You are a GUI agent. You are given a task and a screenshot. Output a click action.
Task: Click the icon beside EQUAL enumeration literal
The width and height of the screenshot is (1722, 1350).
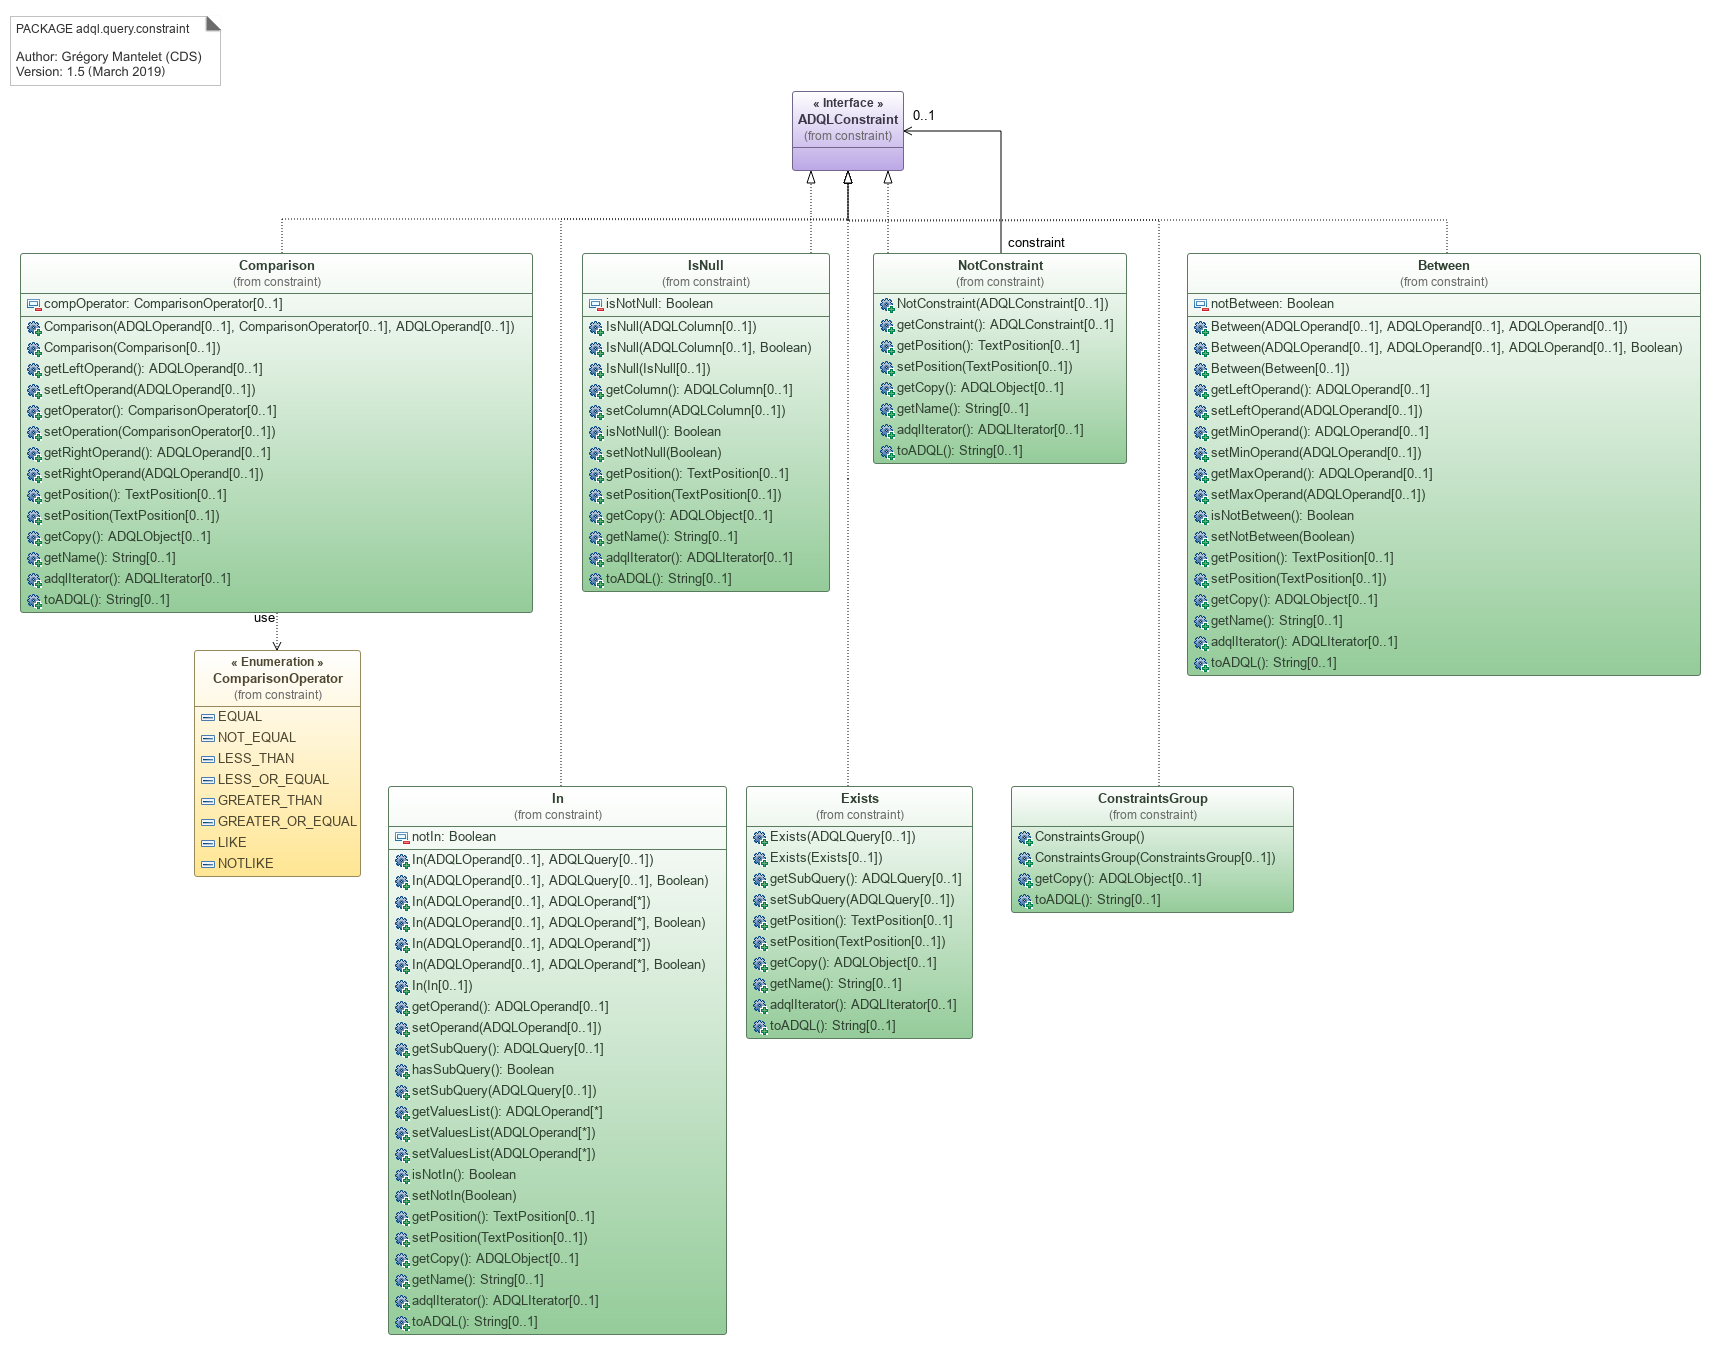[208, 718]
